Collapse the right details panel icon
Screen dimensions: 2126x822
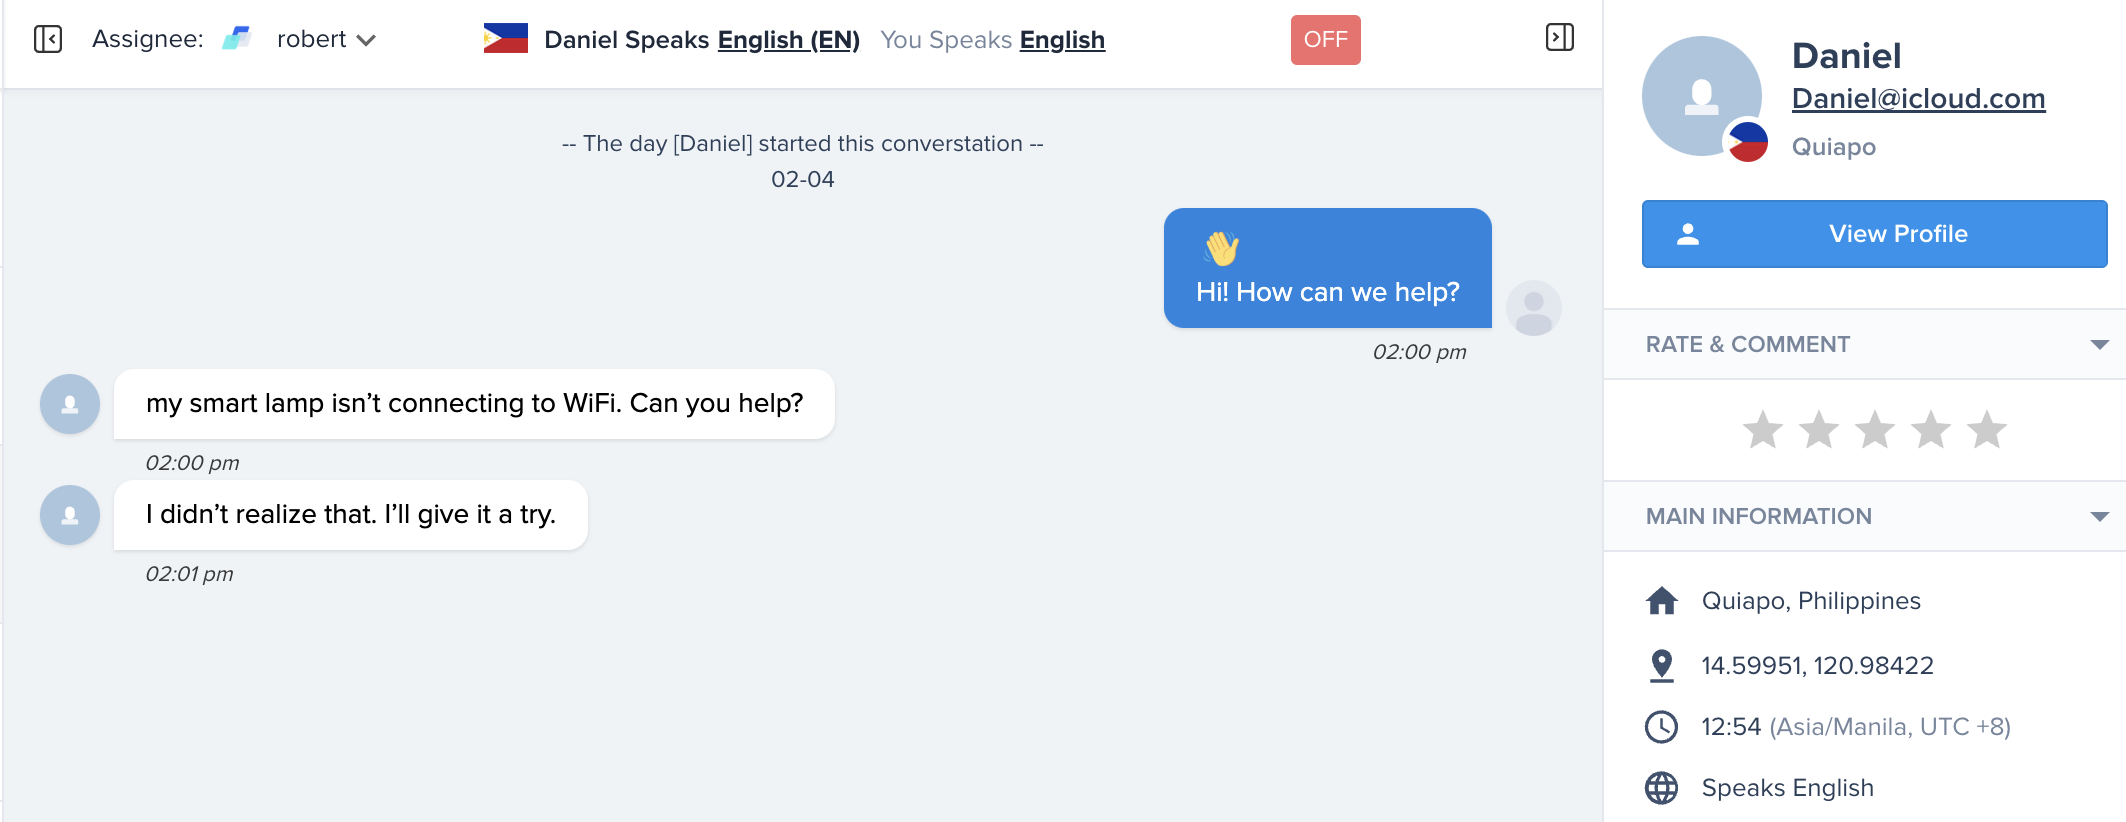pyautogui.click(x=1560, y=38)
